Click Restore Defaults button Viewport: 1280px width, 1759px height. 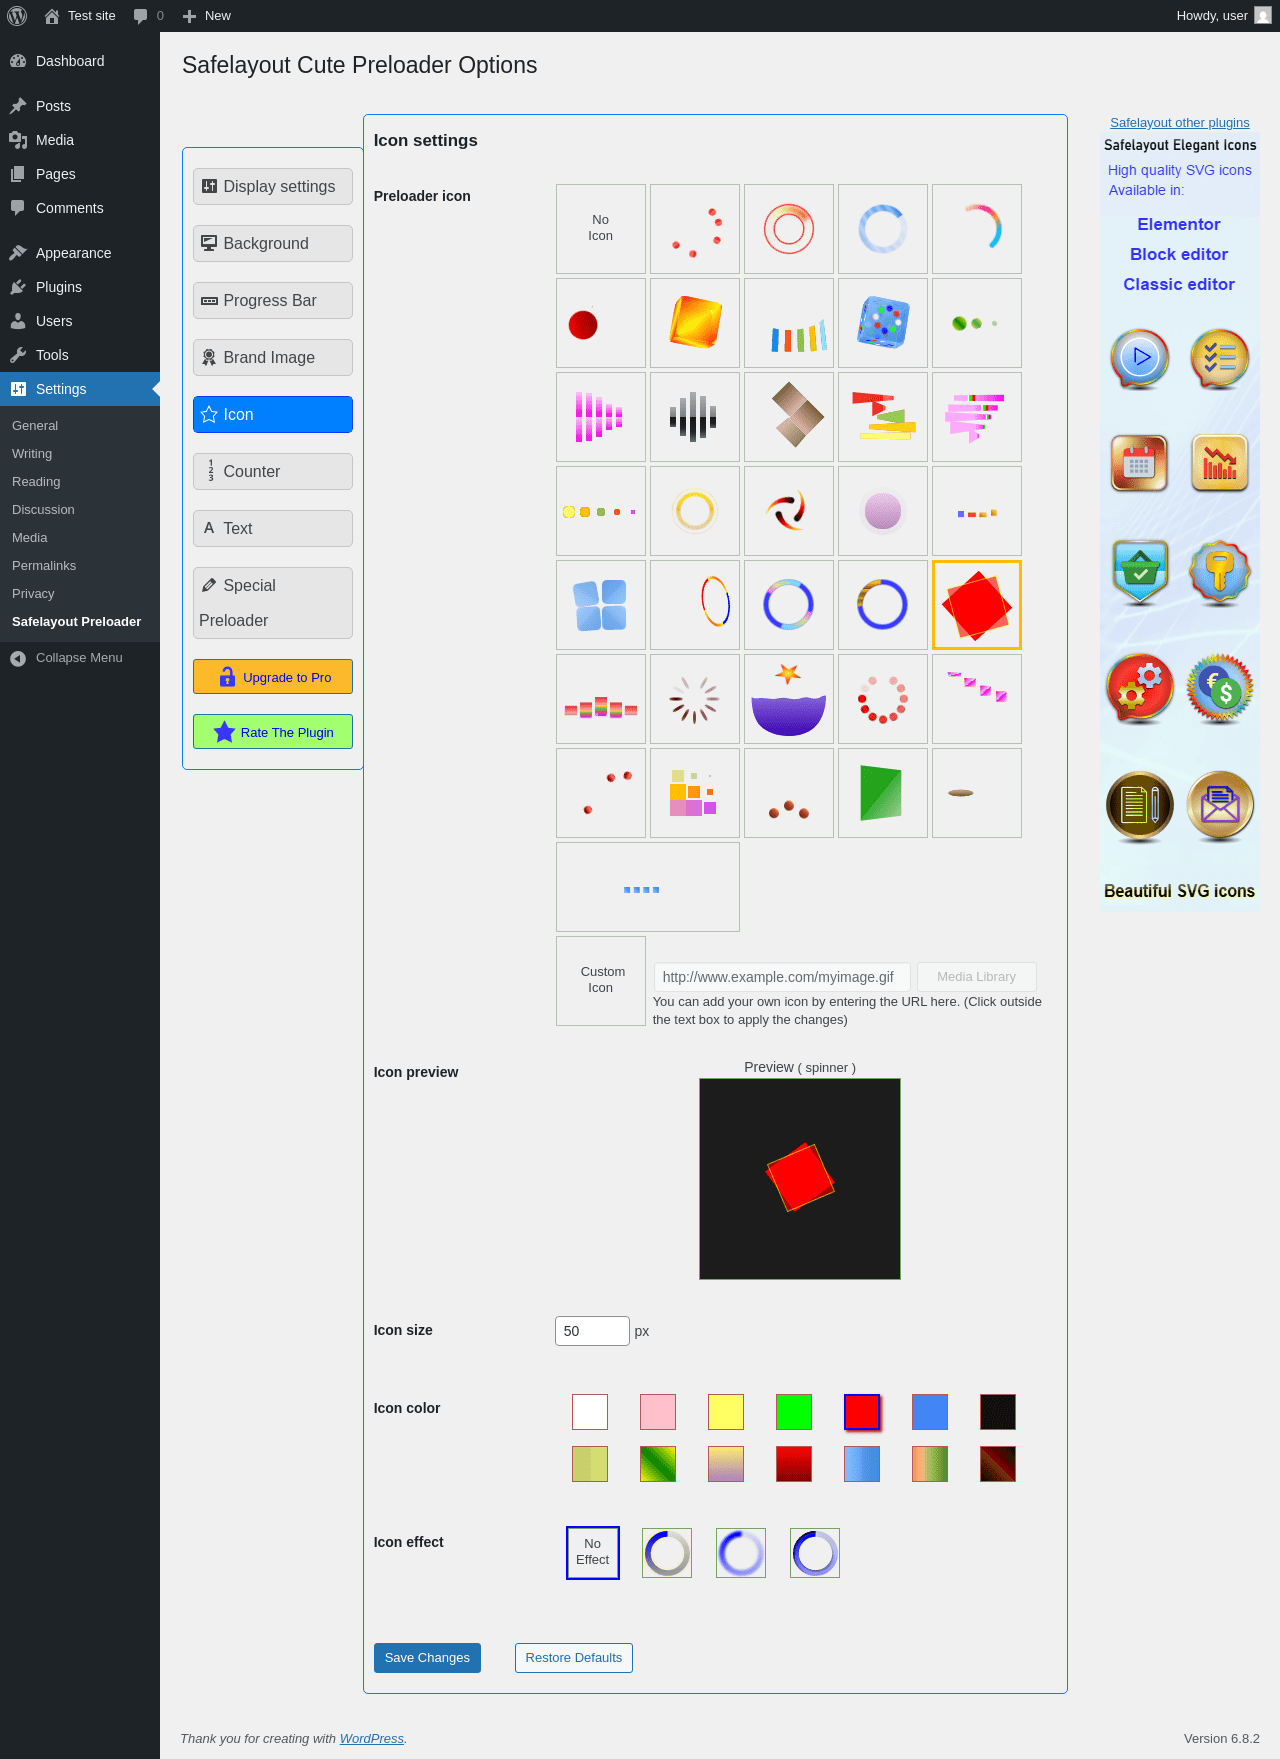click(573, 1658)
